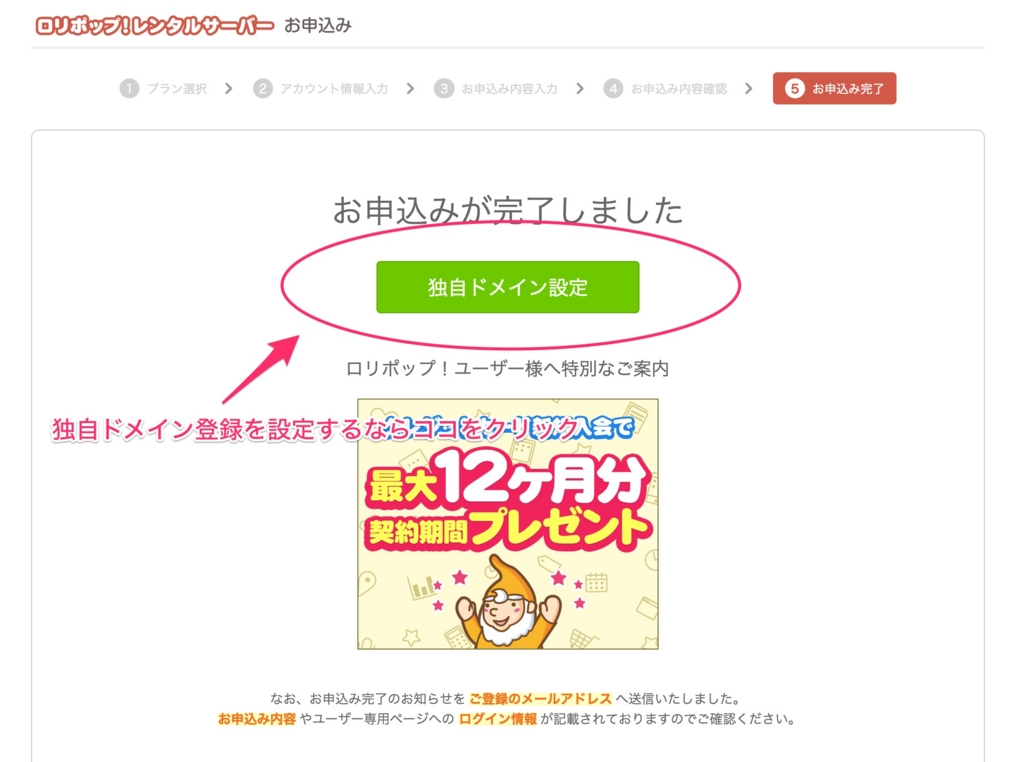
Task: Click the chevron after プラン選択
Action: (229, 88)
